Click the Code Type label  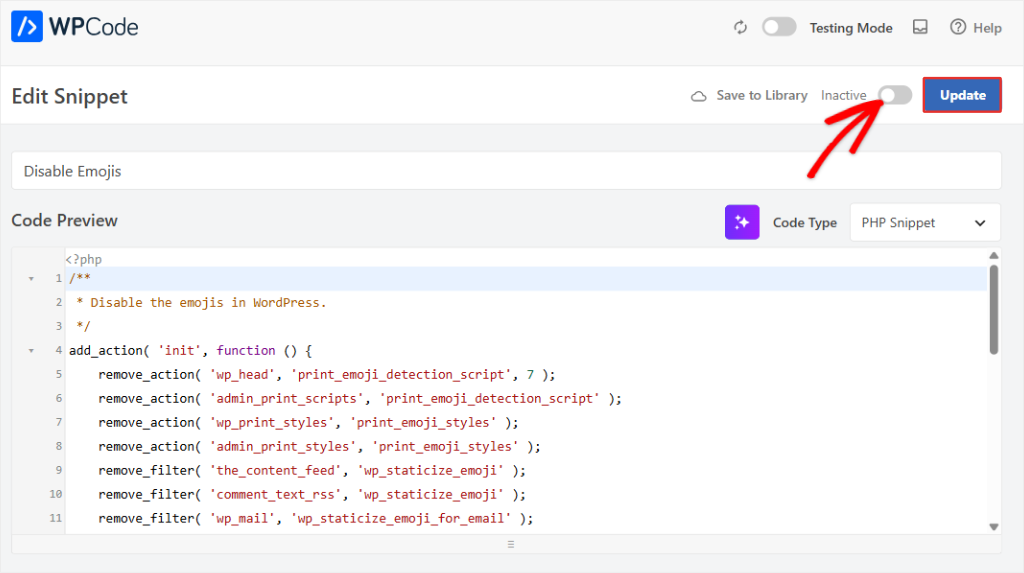805,223
